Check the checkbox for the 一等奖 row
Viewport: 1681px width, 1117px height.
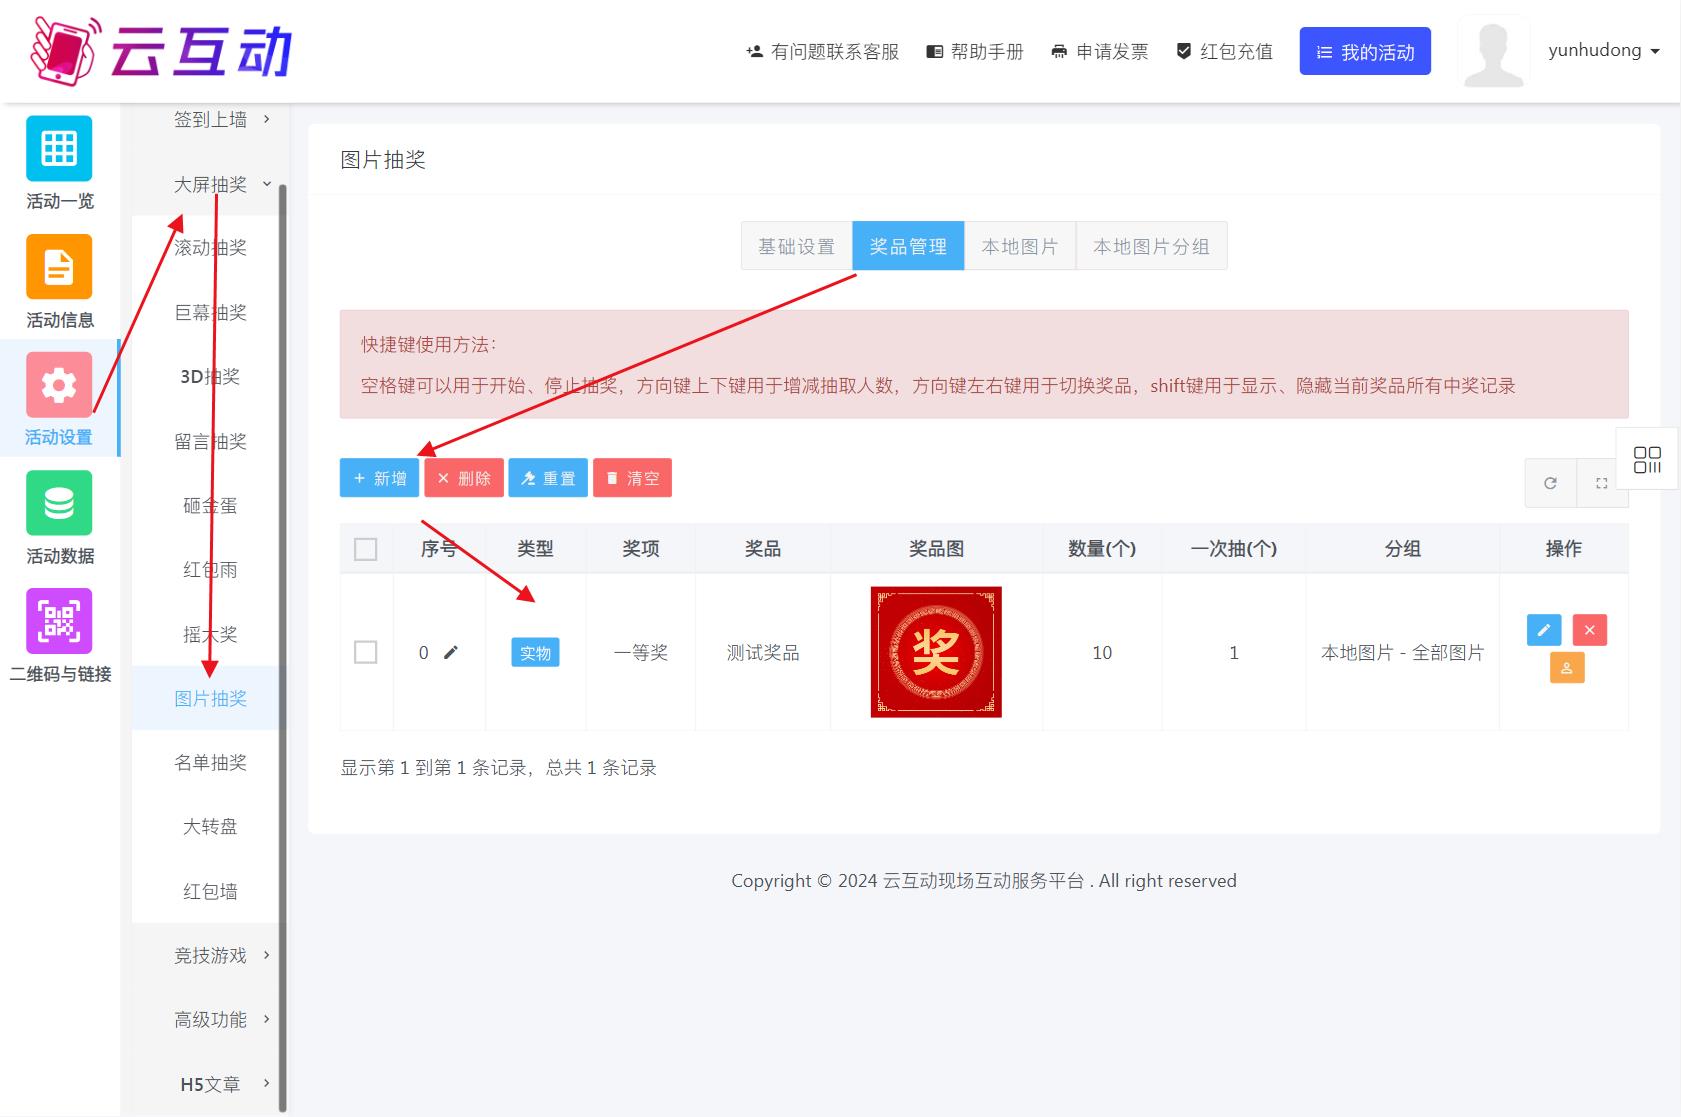pyautogui.click(x=366, y=652)
